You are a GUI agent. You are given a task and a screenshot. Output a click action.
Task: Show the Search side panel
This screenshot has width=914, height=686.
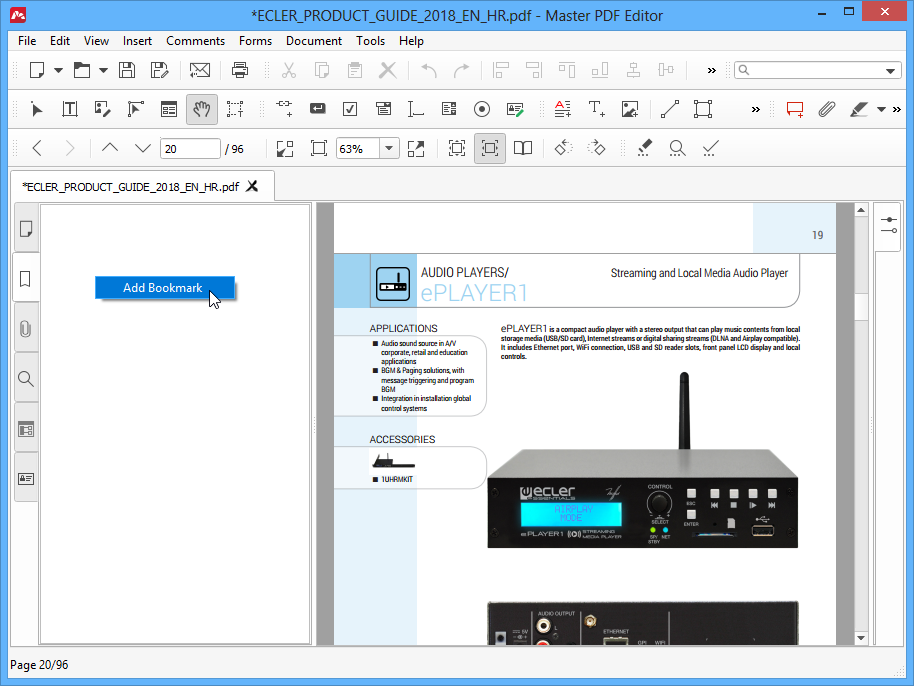26,379
